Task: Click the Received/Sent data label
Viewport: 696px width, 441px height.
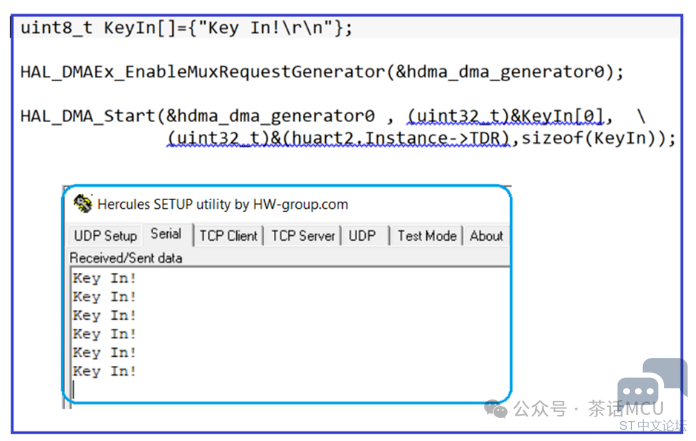Action: click(126, 257)
